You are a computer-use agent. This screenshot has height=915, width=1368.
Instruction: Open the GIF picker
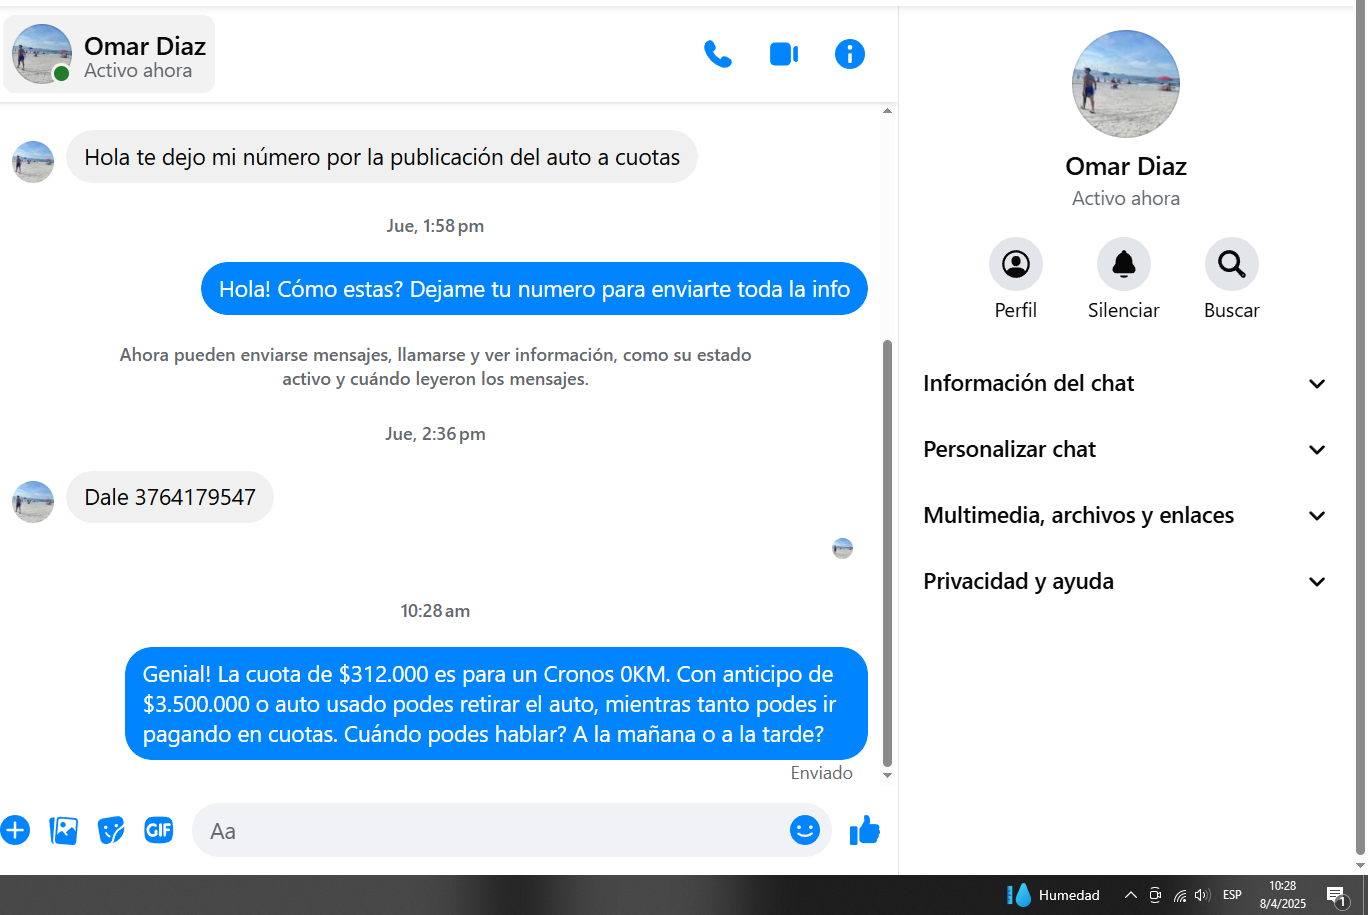159,830
